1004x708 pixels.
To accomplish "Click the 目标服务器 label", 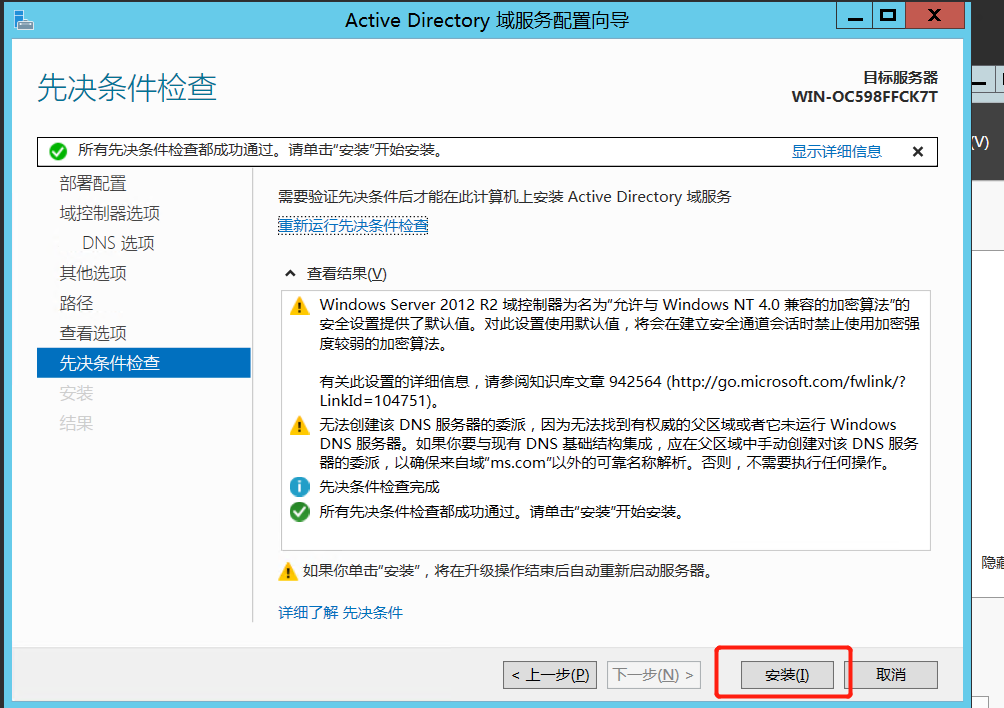I will click(900, 78).
